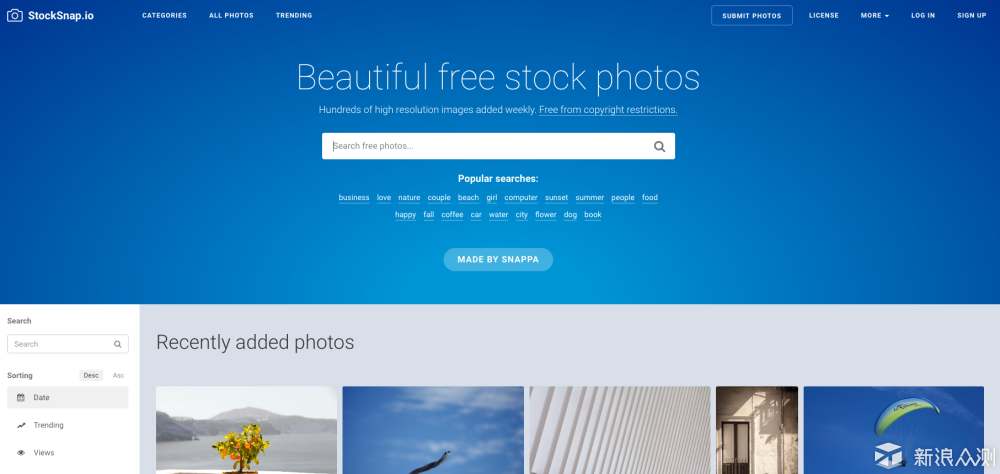The image size is (1000, 474).
Task: Open the orange tree photo thumbnail
Action: (246, 430)
